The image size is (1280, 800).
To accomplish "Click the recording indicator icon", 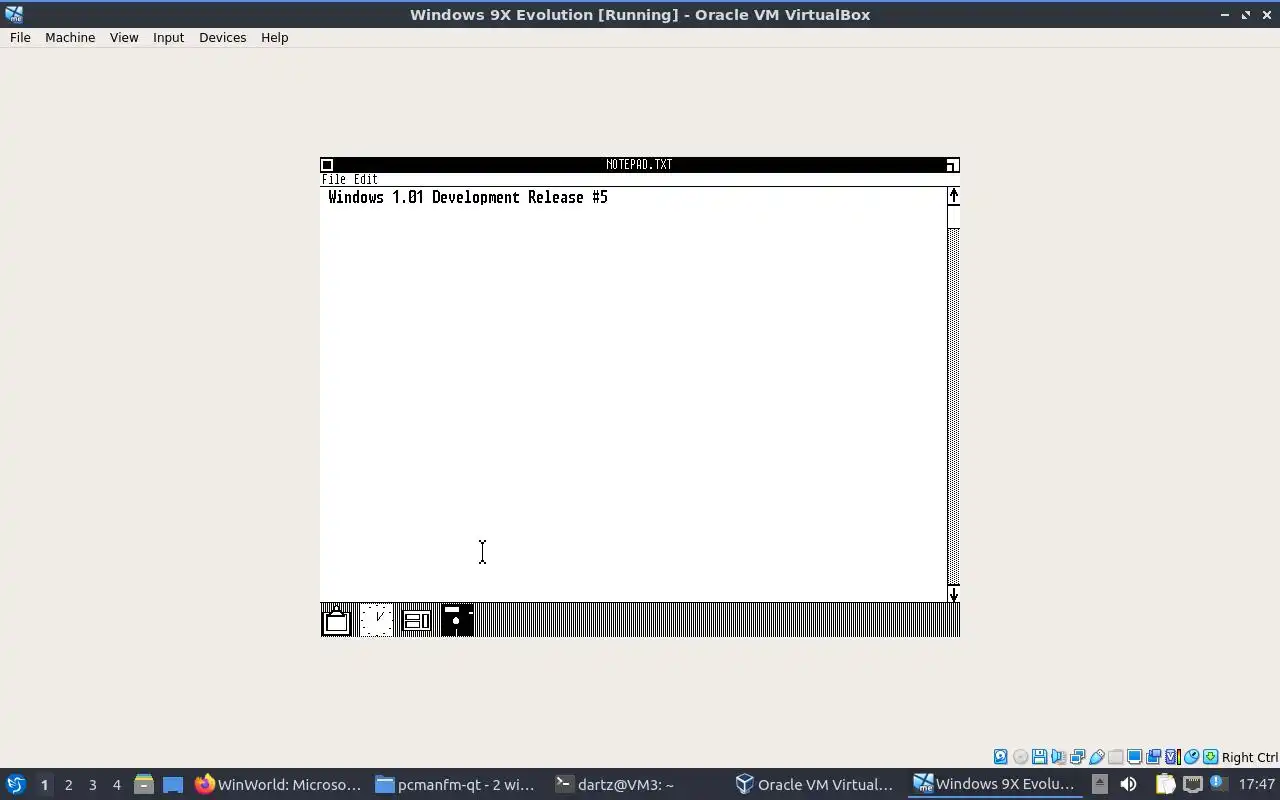I will point(1153,757).
